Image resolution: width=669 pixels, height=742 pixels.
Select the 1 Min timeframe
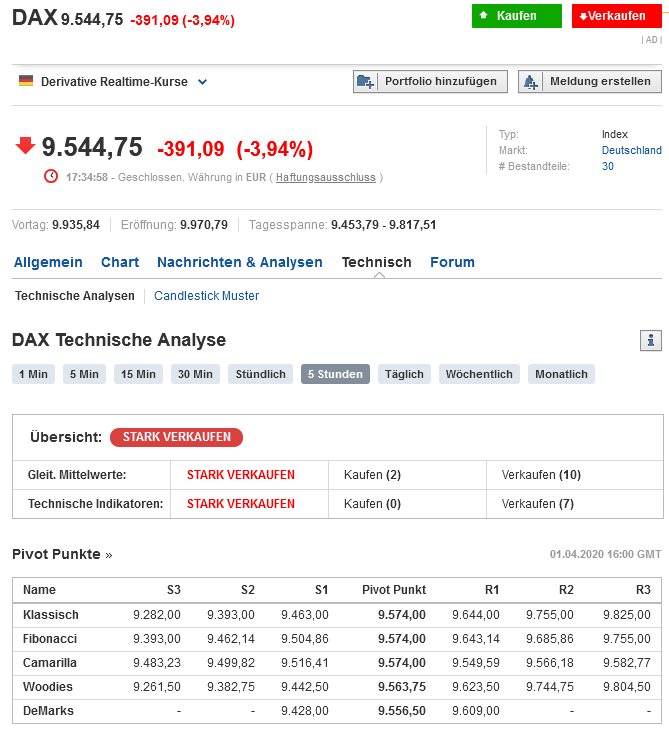(34, 374)
